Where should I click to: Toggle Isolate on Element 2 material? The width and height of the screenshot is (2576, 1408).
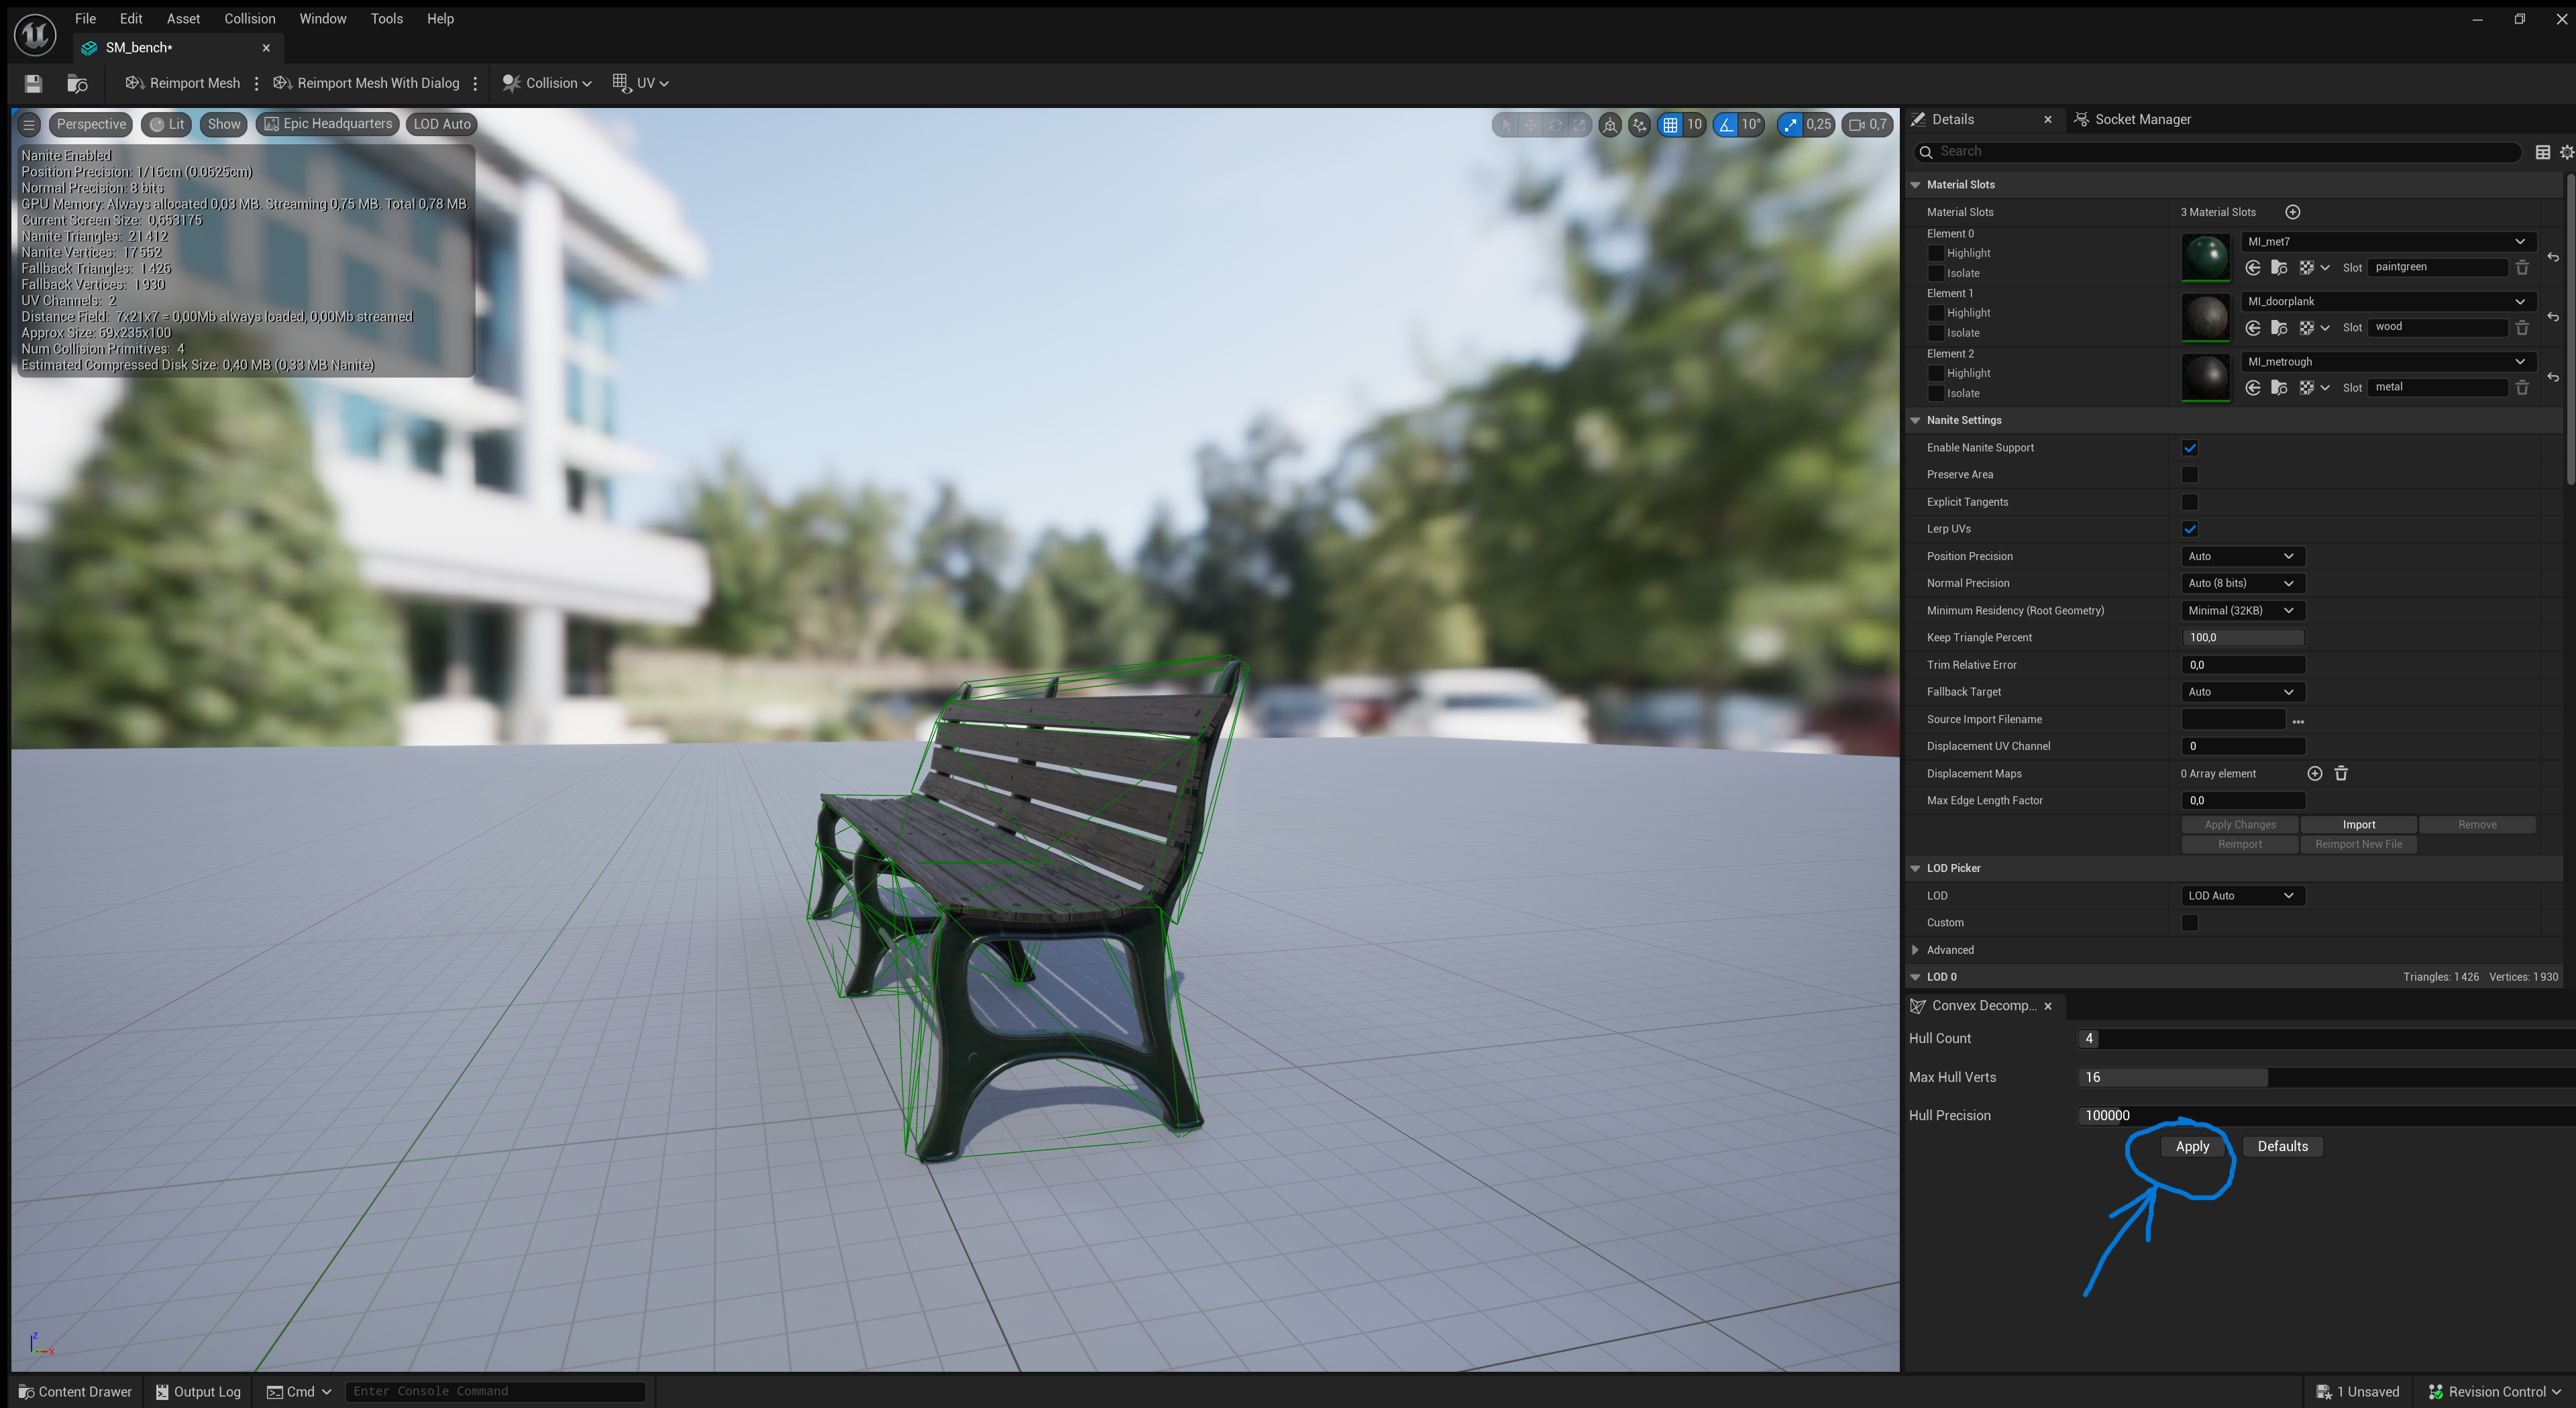coord(1937,393)
